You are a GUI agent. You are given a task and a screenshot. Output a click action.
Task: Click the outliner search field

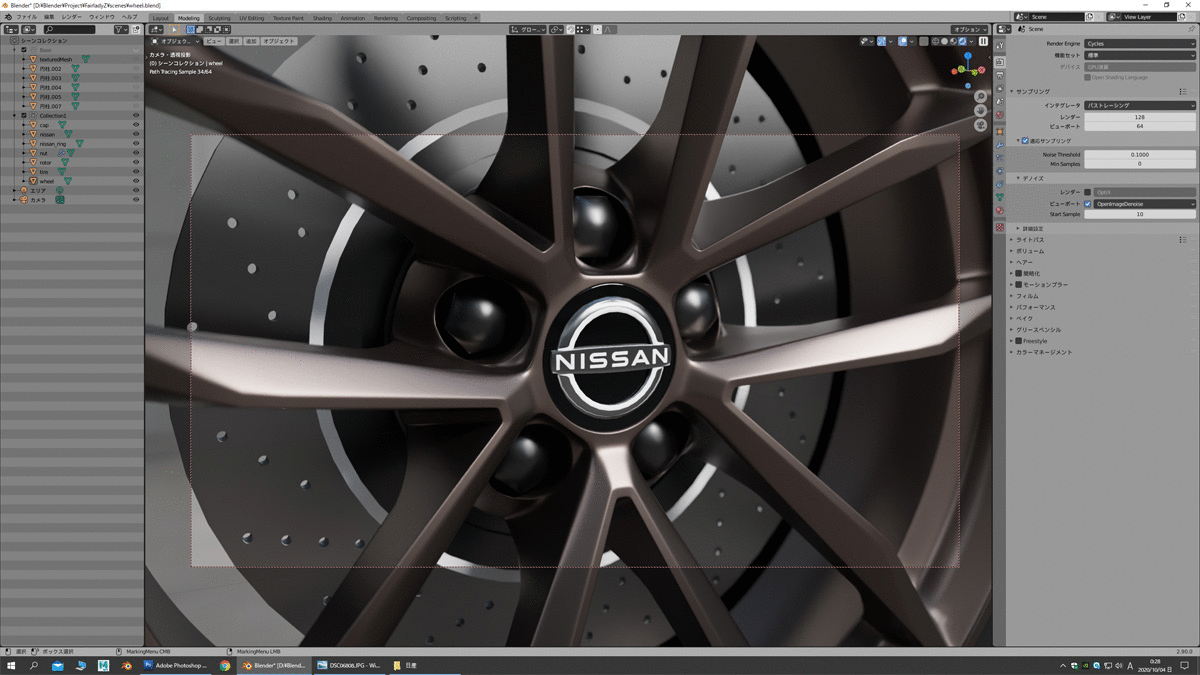click(x=70, y=30)
